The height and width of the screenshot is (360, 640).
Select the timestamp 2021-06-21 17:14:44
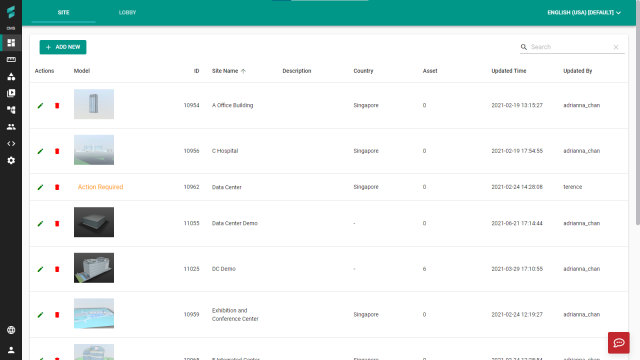click(x=517, y=223)
